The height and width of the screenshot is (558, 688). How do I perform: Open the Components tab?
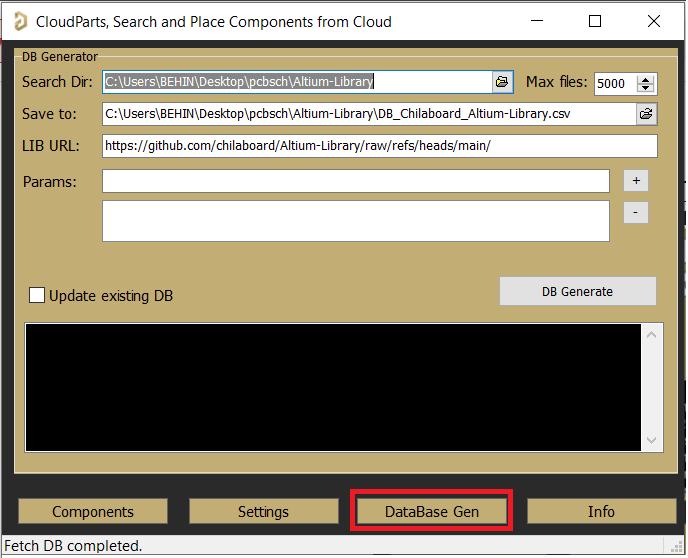pos(93,512)
